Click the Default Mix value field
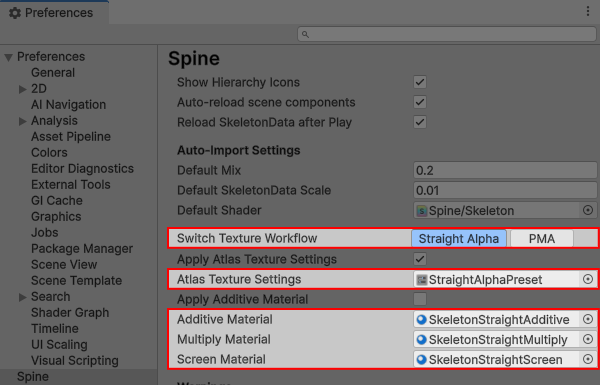This screenshot has height=385, width=600. click(505, 170)
